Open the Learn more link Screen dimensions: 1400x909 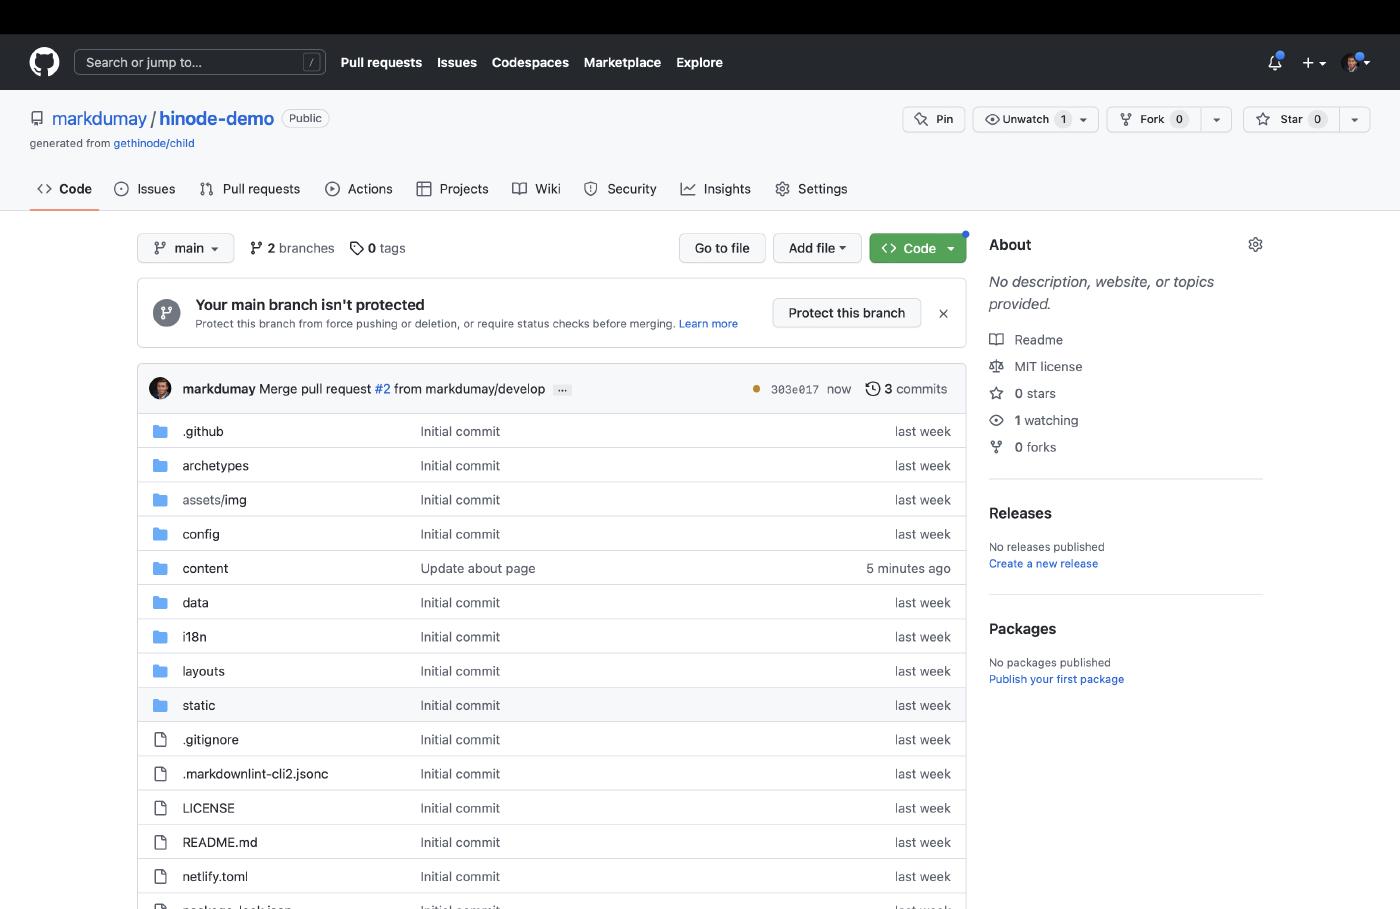pos(708,324)
